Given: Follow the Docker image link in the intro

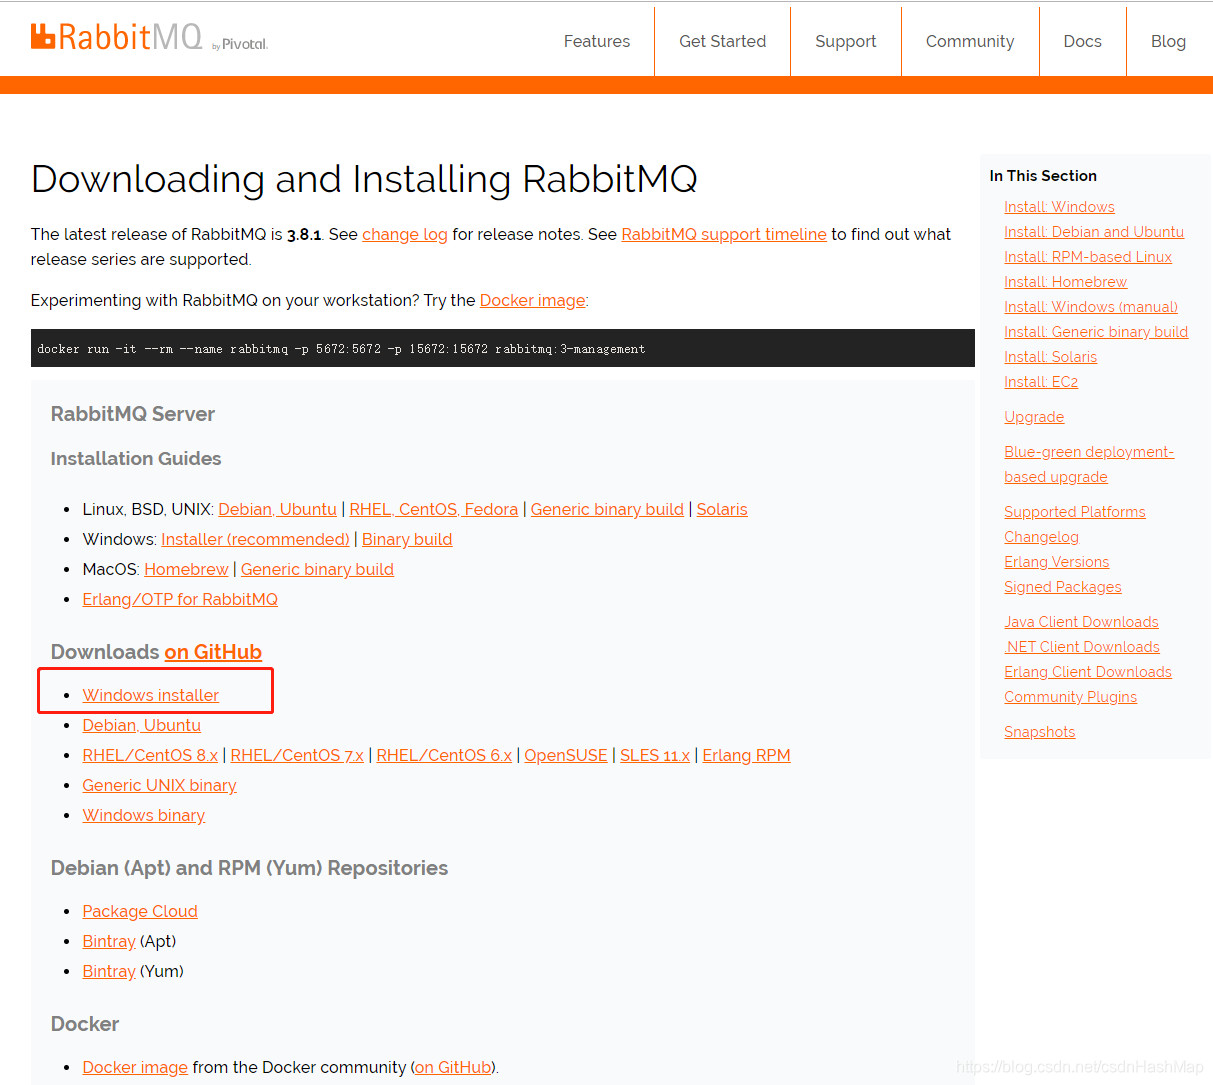Looking at the screenshot, I should point(533,300).
